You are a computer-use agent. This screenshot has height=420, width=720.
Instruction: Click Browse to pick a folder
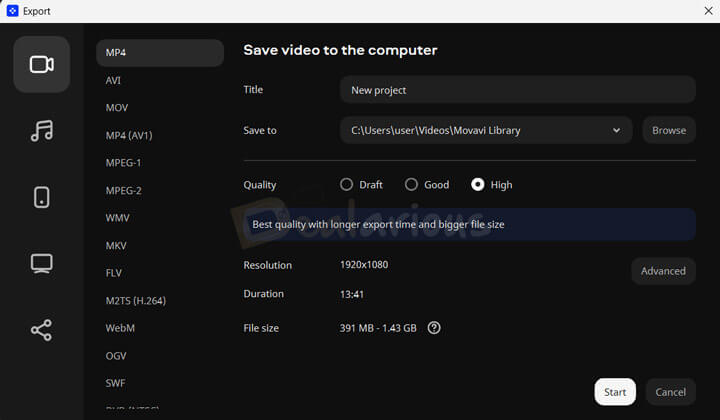(669, 130)
